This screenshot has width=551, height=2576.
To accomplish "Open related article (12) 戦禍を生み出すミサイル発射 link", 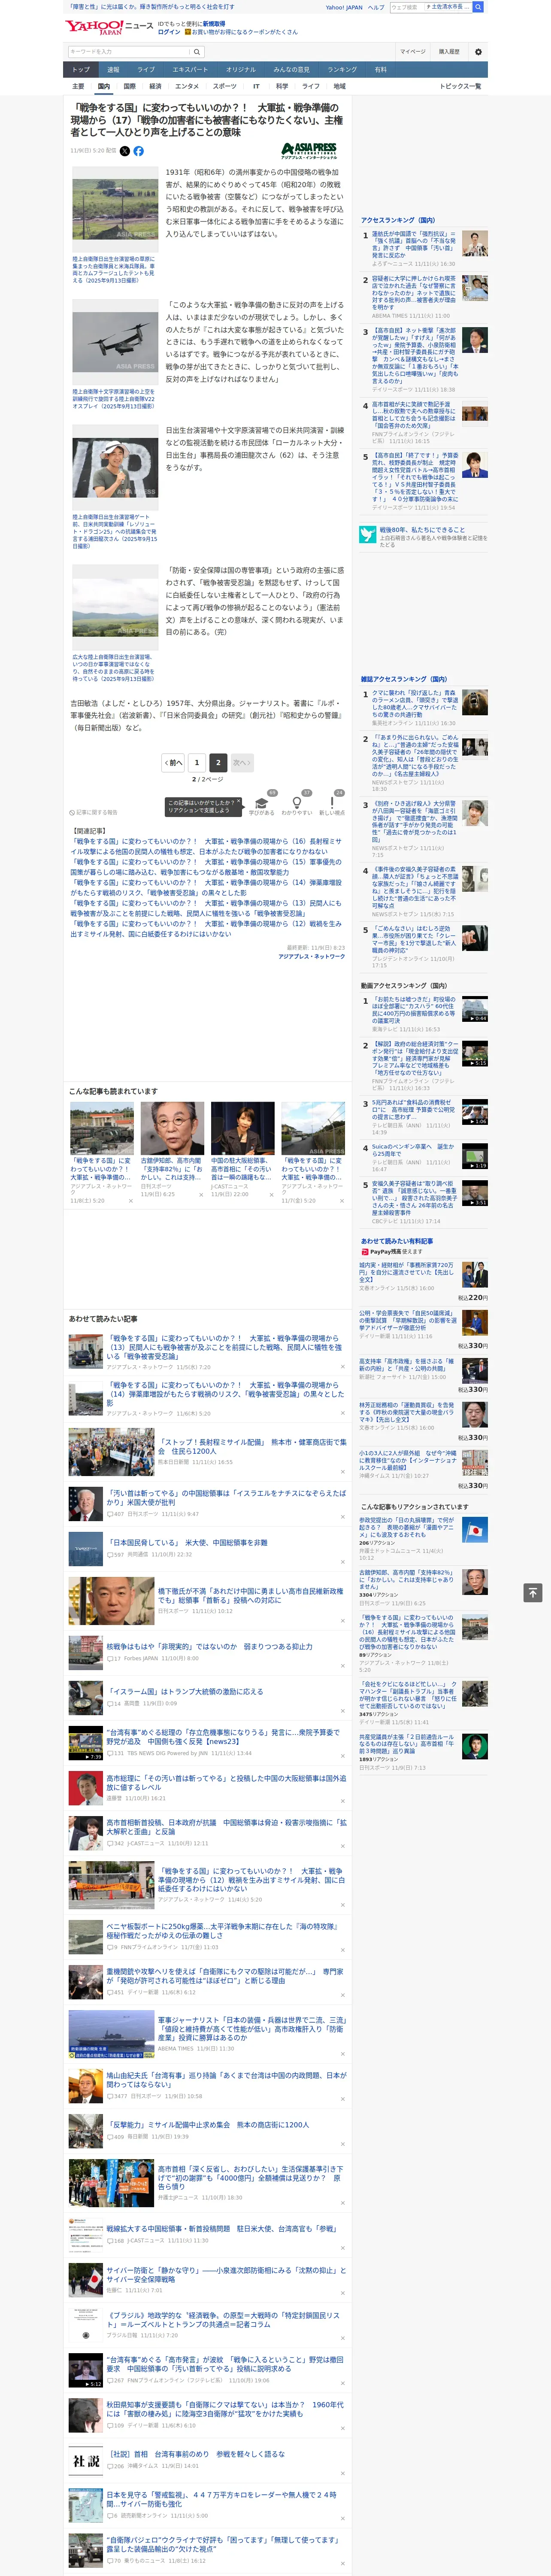I will (207, 929).
